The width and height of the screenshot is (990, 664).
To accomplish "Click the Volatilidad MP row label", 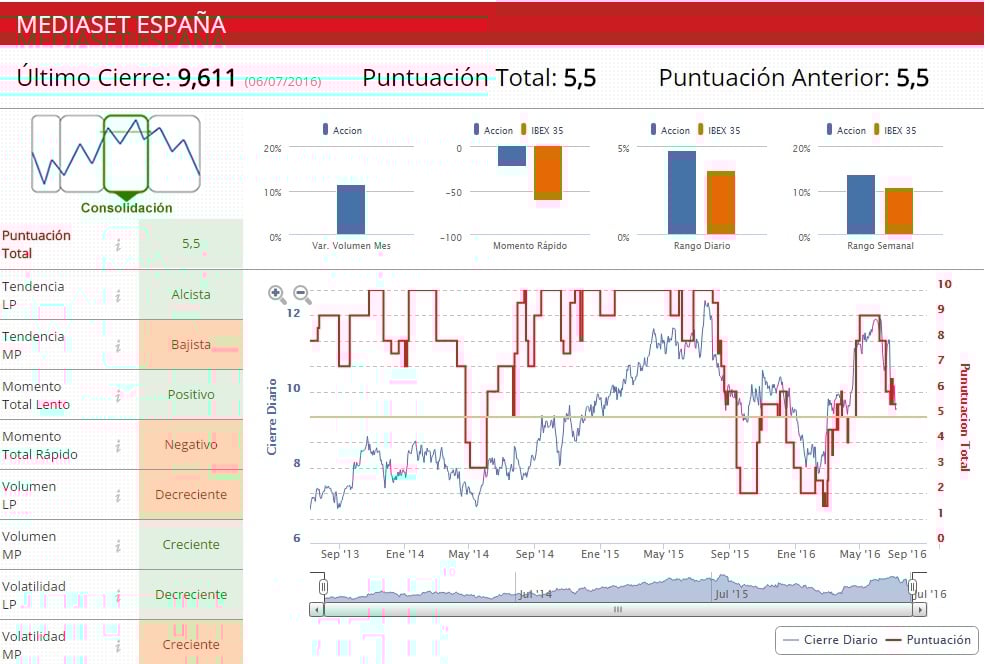I will (33, 646).
